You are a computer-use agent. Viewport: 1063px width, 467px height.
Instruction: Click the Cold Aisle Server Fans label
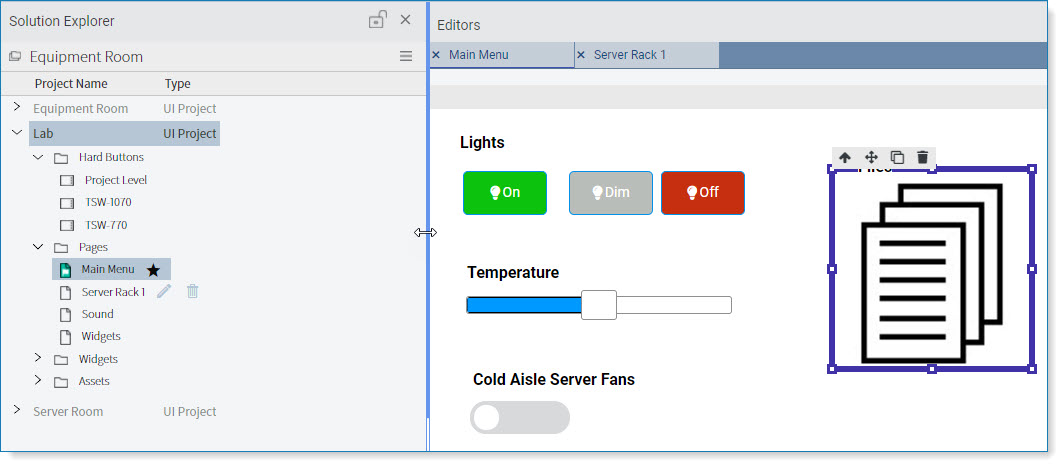(x=554, y=380)
